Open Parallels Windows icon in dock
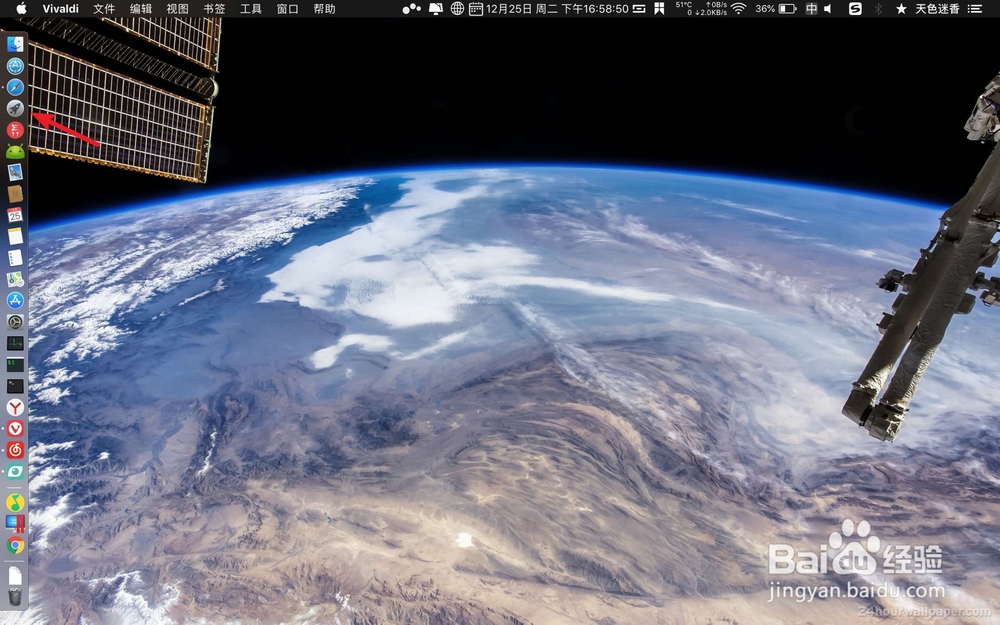The width and height of the screenshot is (1000, 625). 15,524
